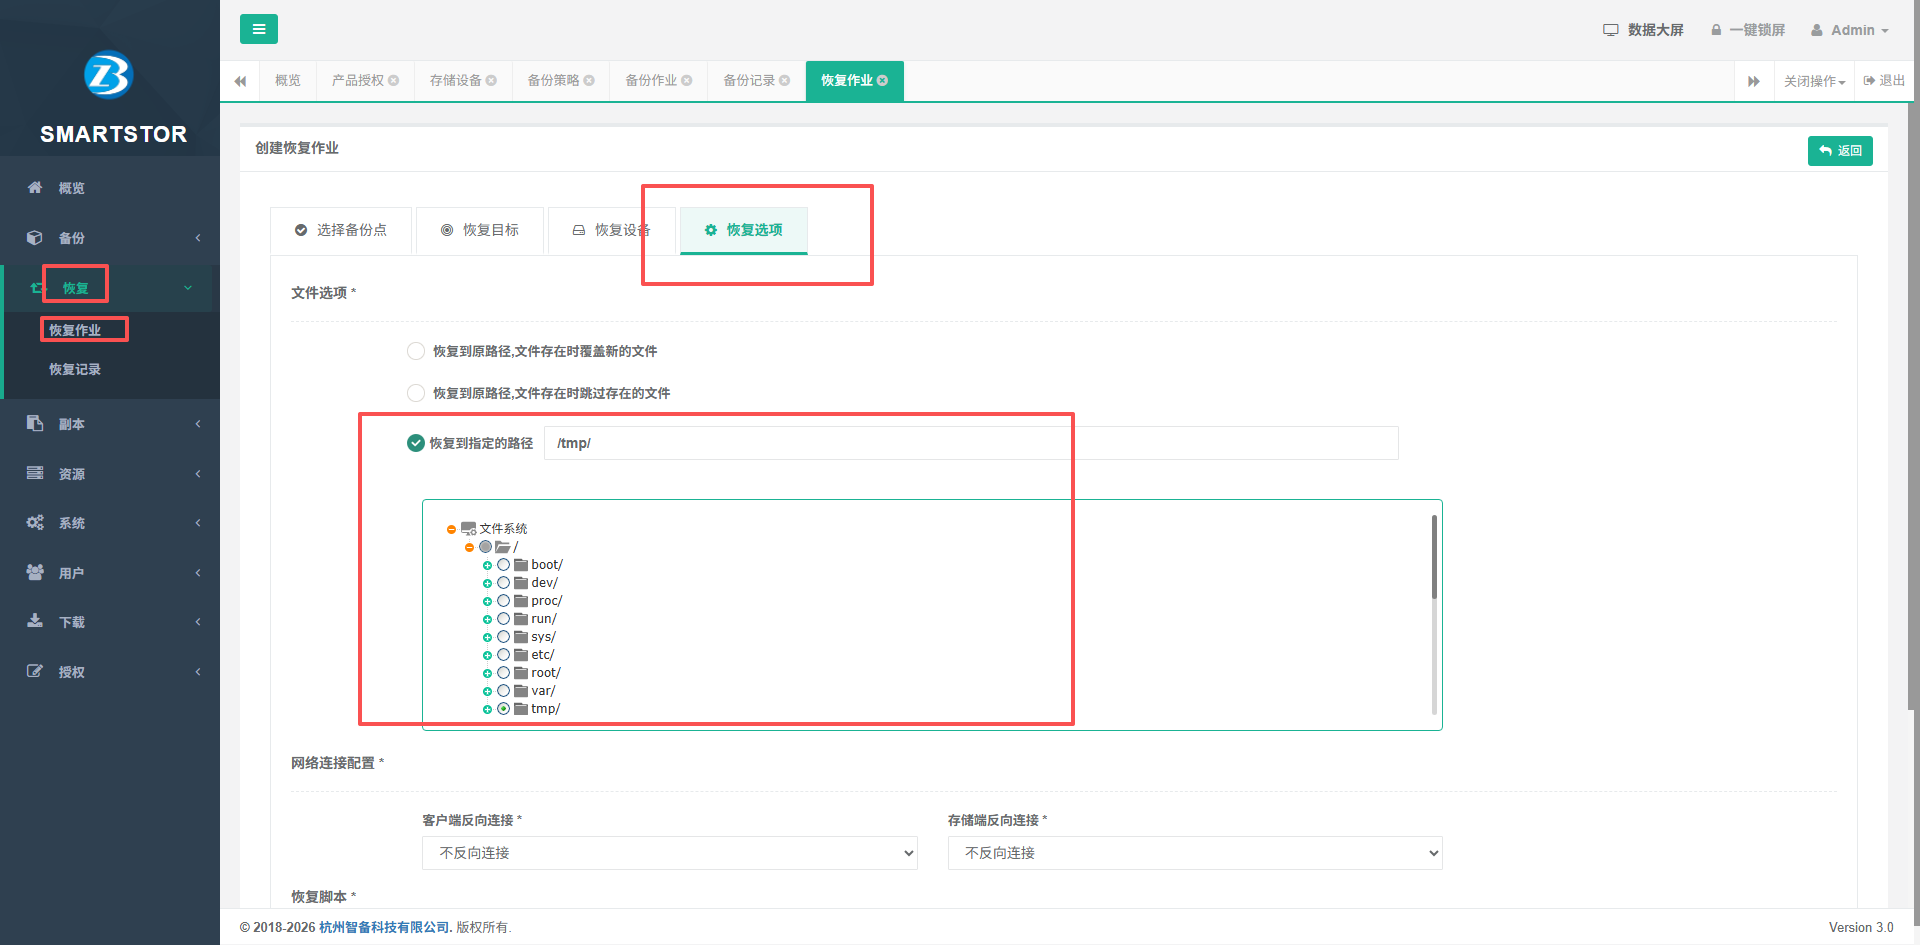Screen dimensions: 1920x945
Task: Click the run/ folder icon
Action: (521, 619)
